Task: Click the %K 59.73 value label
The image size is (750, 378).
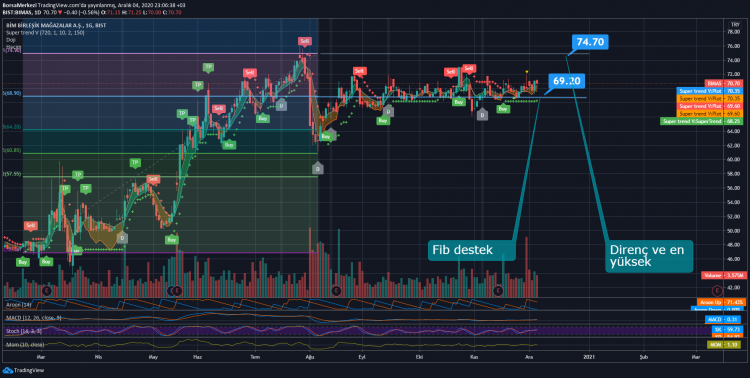Action: click(727, 330)
